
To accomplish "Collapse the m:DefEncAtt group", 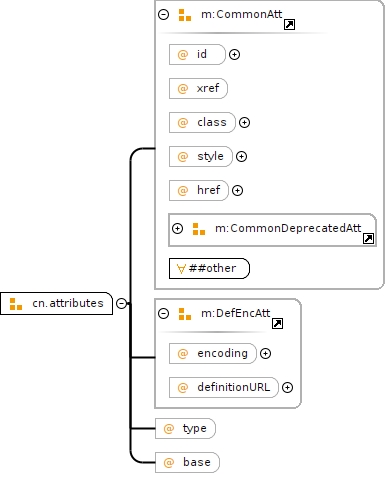I will tap(163, 314).
